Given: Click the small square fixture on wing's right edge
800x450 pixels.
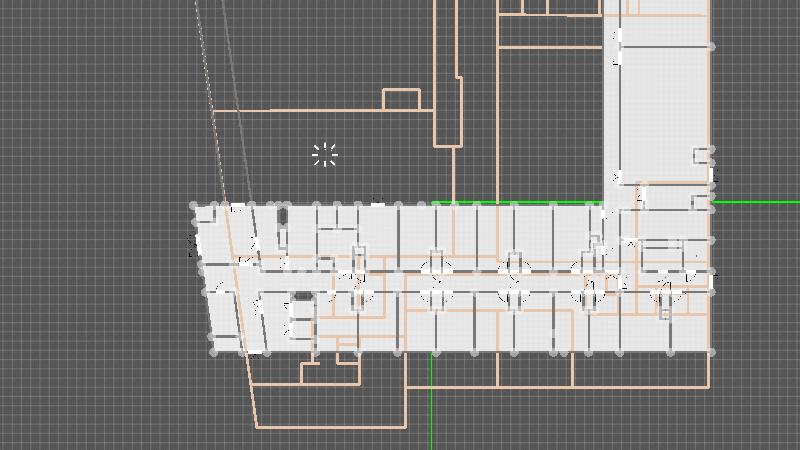Looking at the screenshot, I should pyautogui.click(x=702, y=155).
